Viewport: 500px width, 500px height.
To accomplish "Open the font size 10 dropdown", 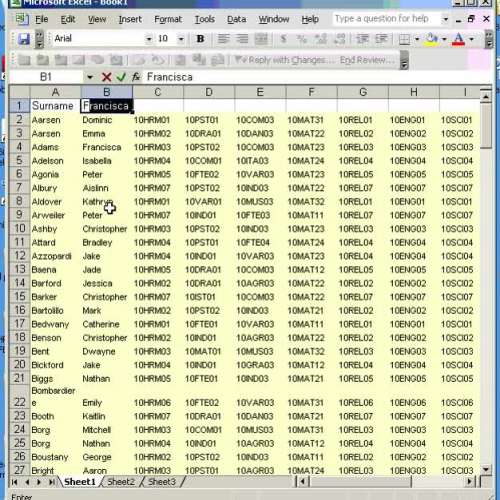I will 181,39.
